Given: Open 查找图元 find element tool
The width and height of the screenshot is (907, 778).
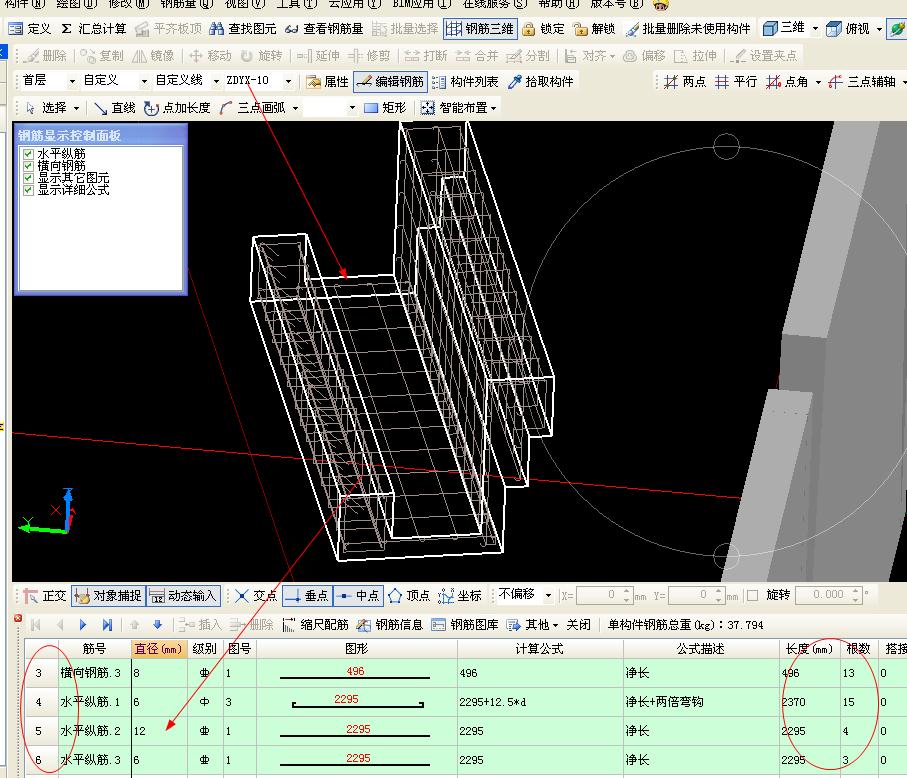Looking at the screenshot, I should 243,28.
